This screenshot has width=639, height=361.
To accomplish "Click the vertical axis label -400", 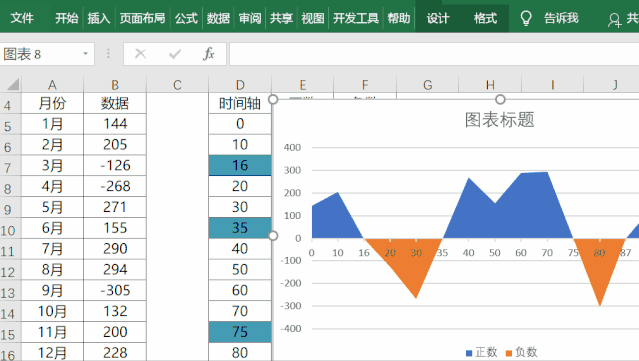I will [291, 328].
